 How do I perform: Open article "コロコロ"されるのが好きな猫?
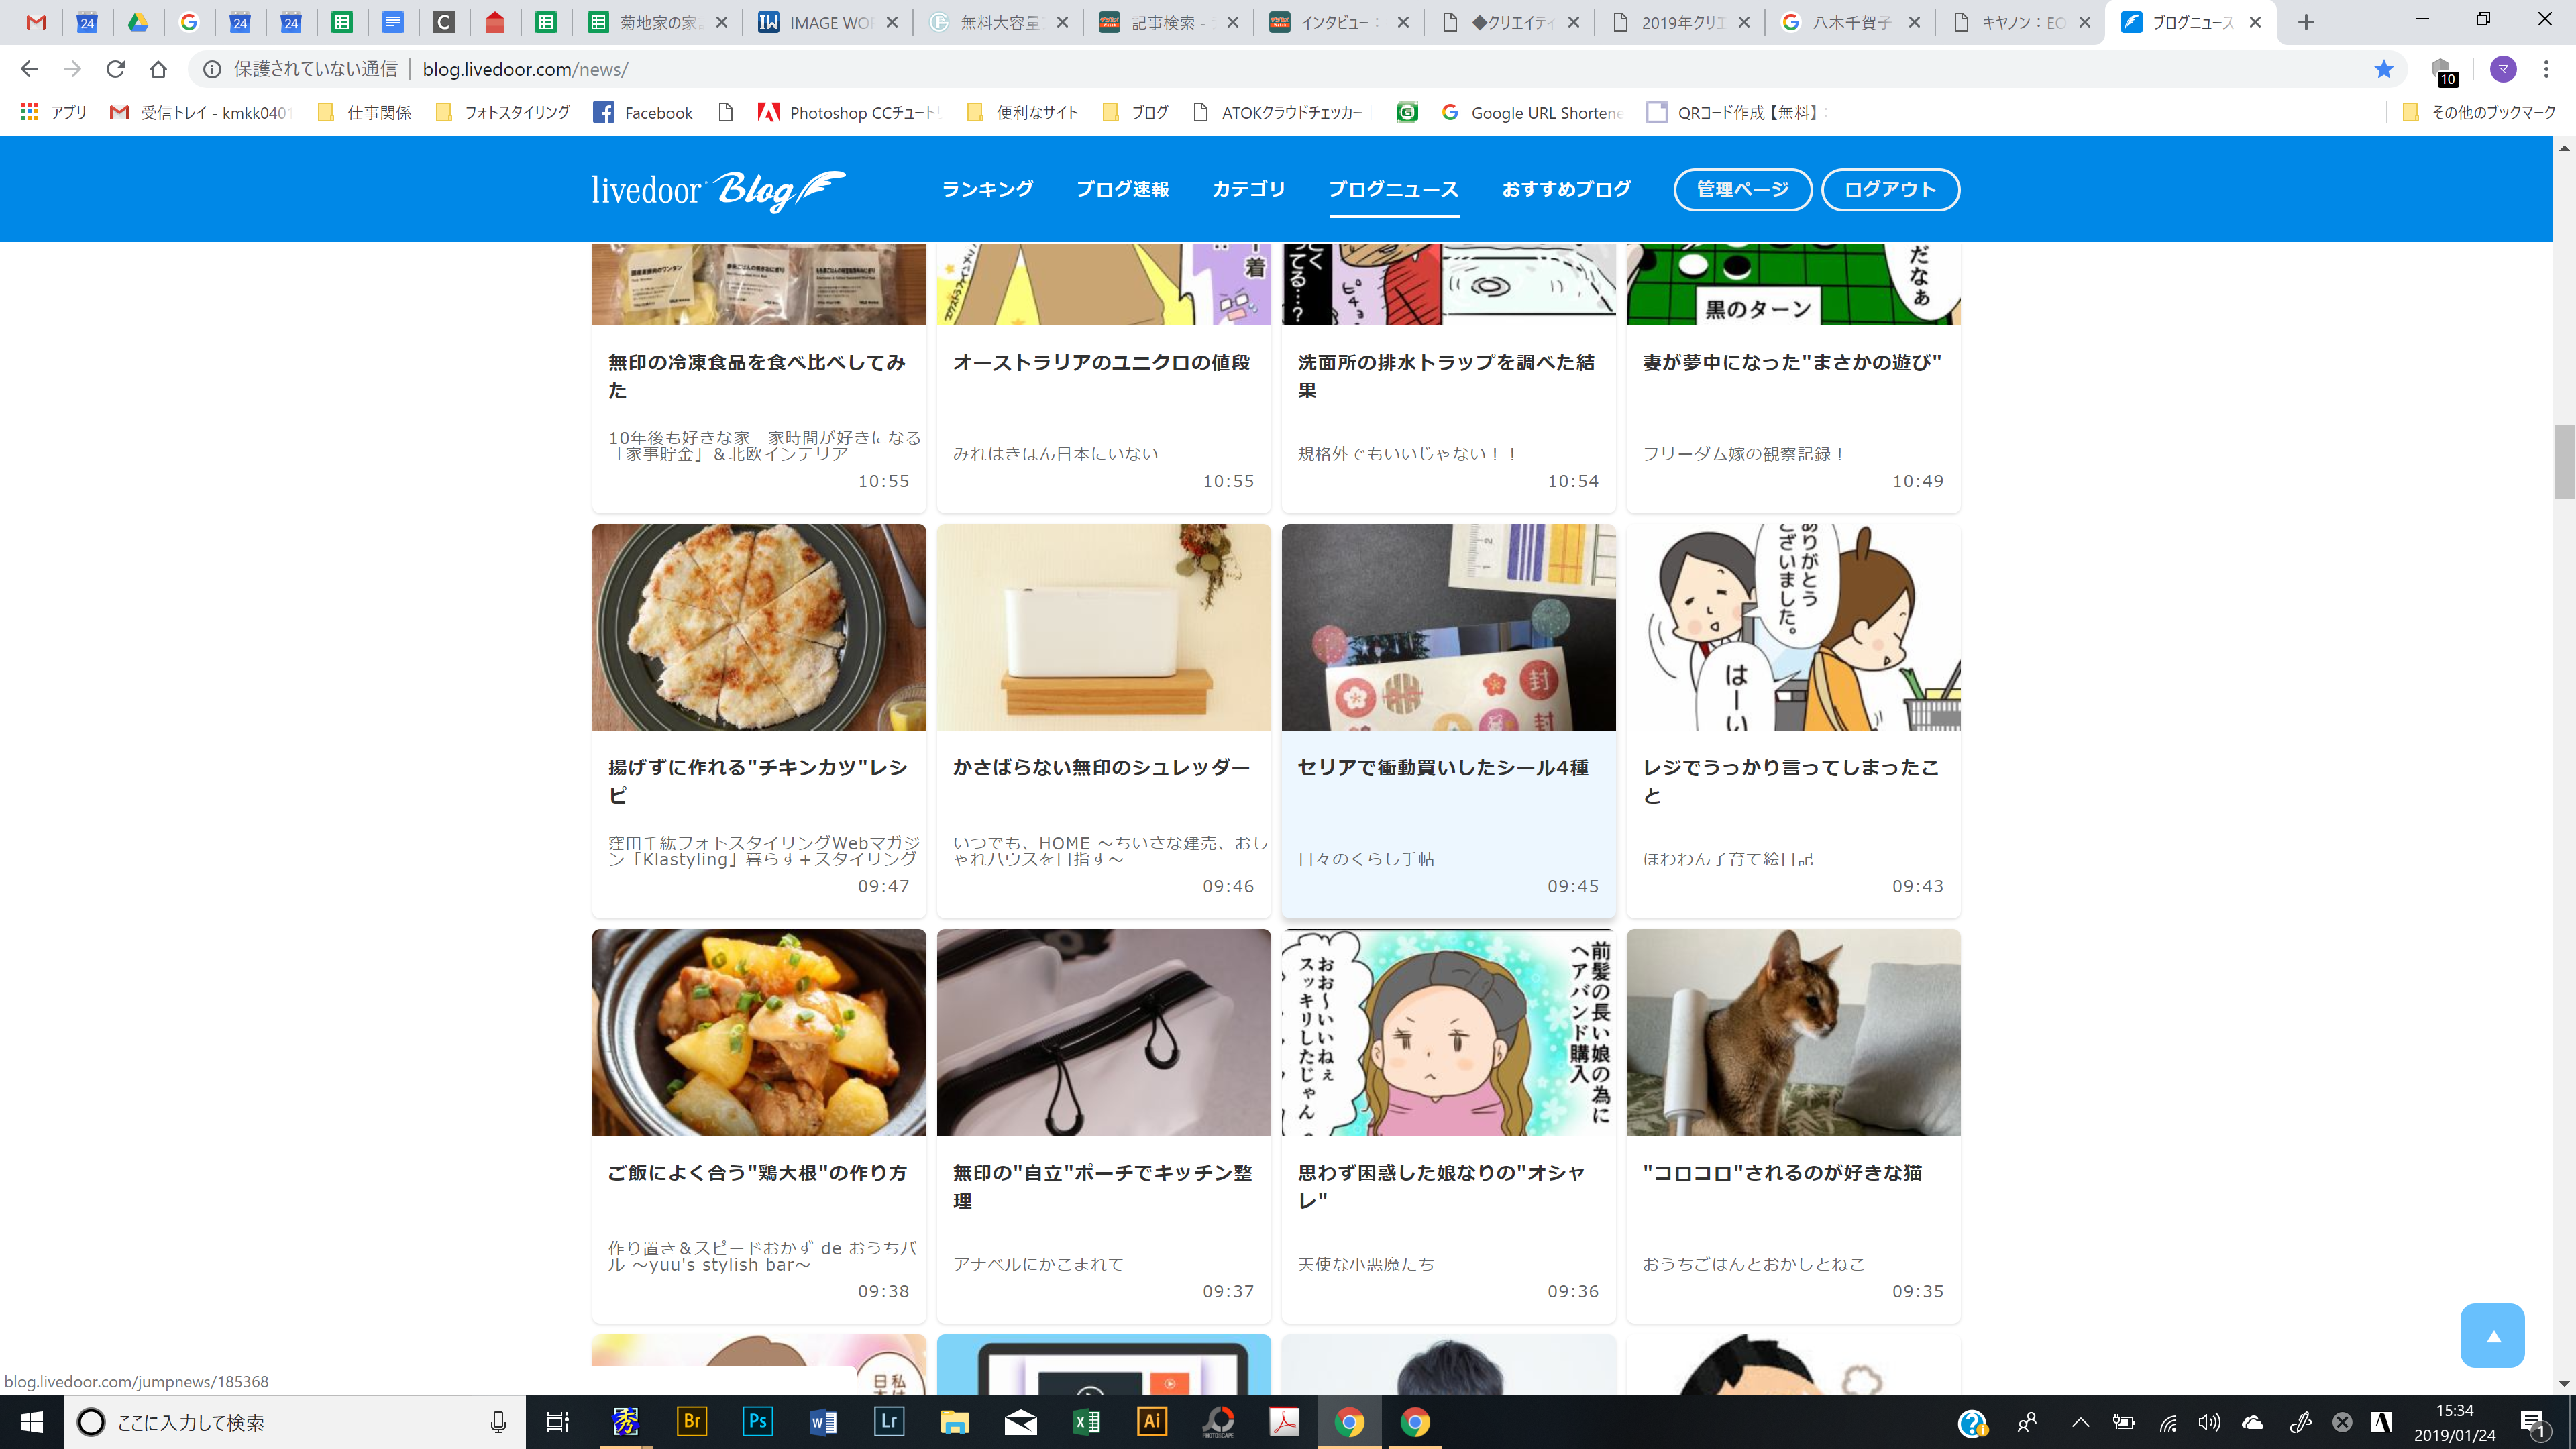tap(1782, 1172)
